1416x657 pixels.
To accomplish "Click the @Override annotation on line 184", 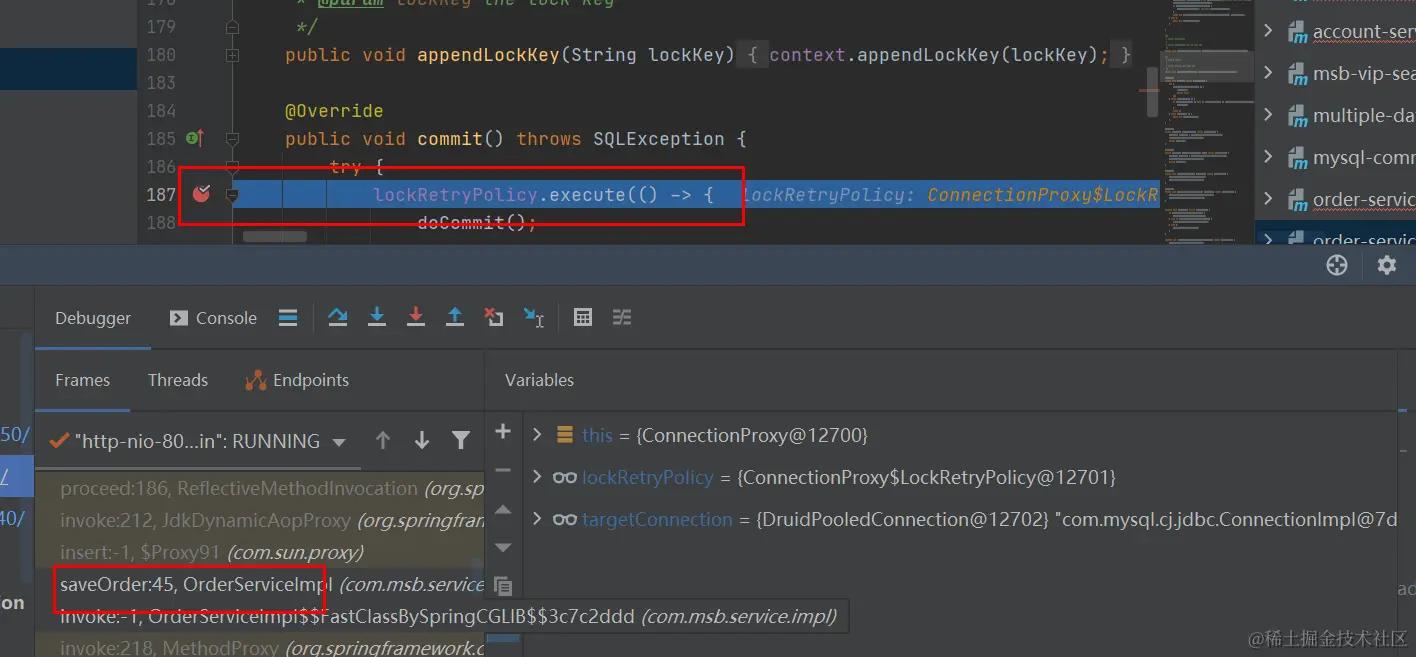I will (x=334, y=110).
